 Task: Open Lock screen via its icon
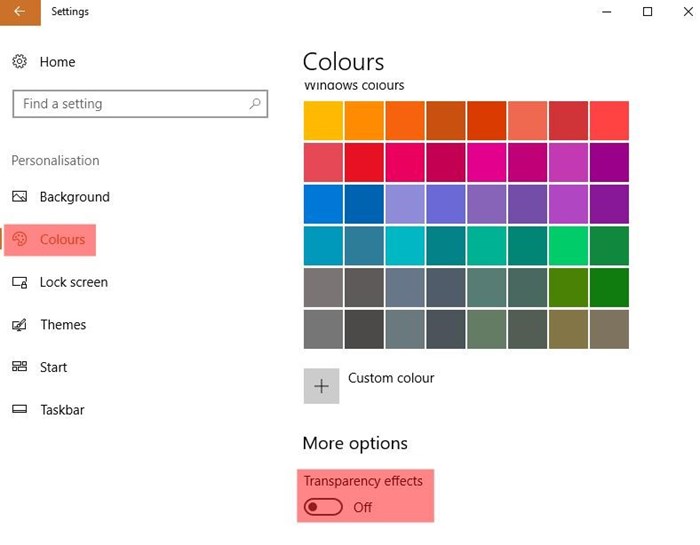pyautogui.click(x=19, y=282)
